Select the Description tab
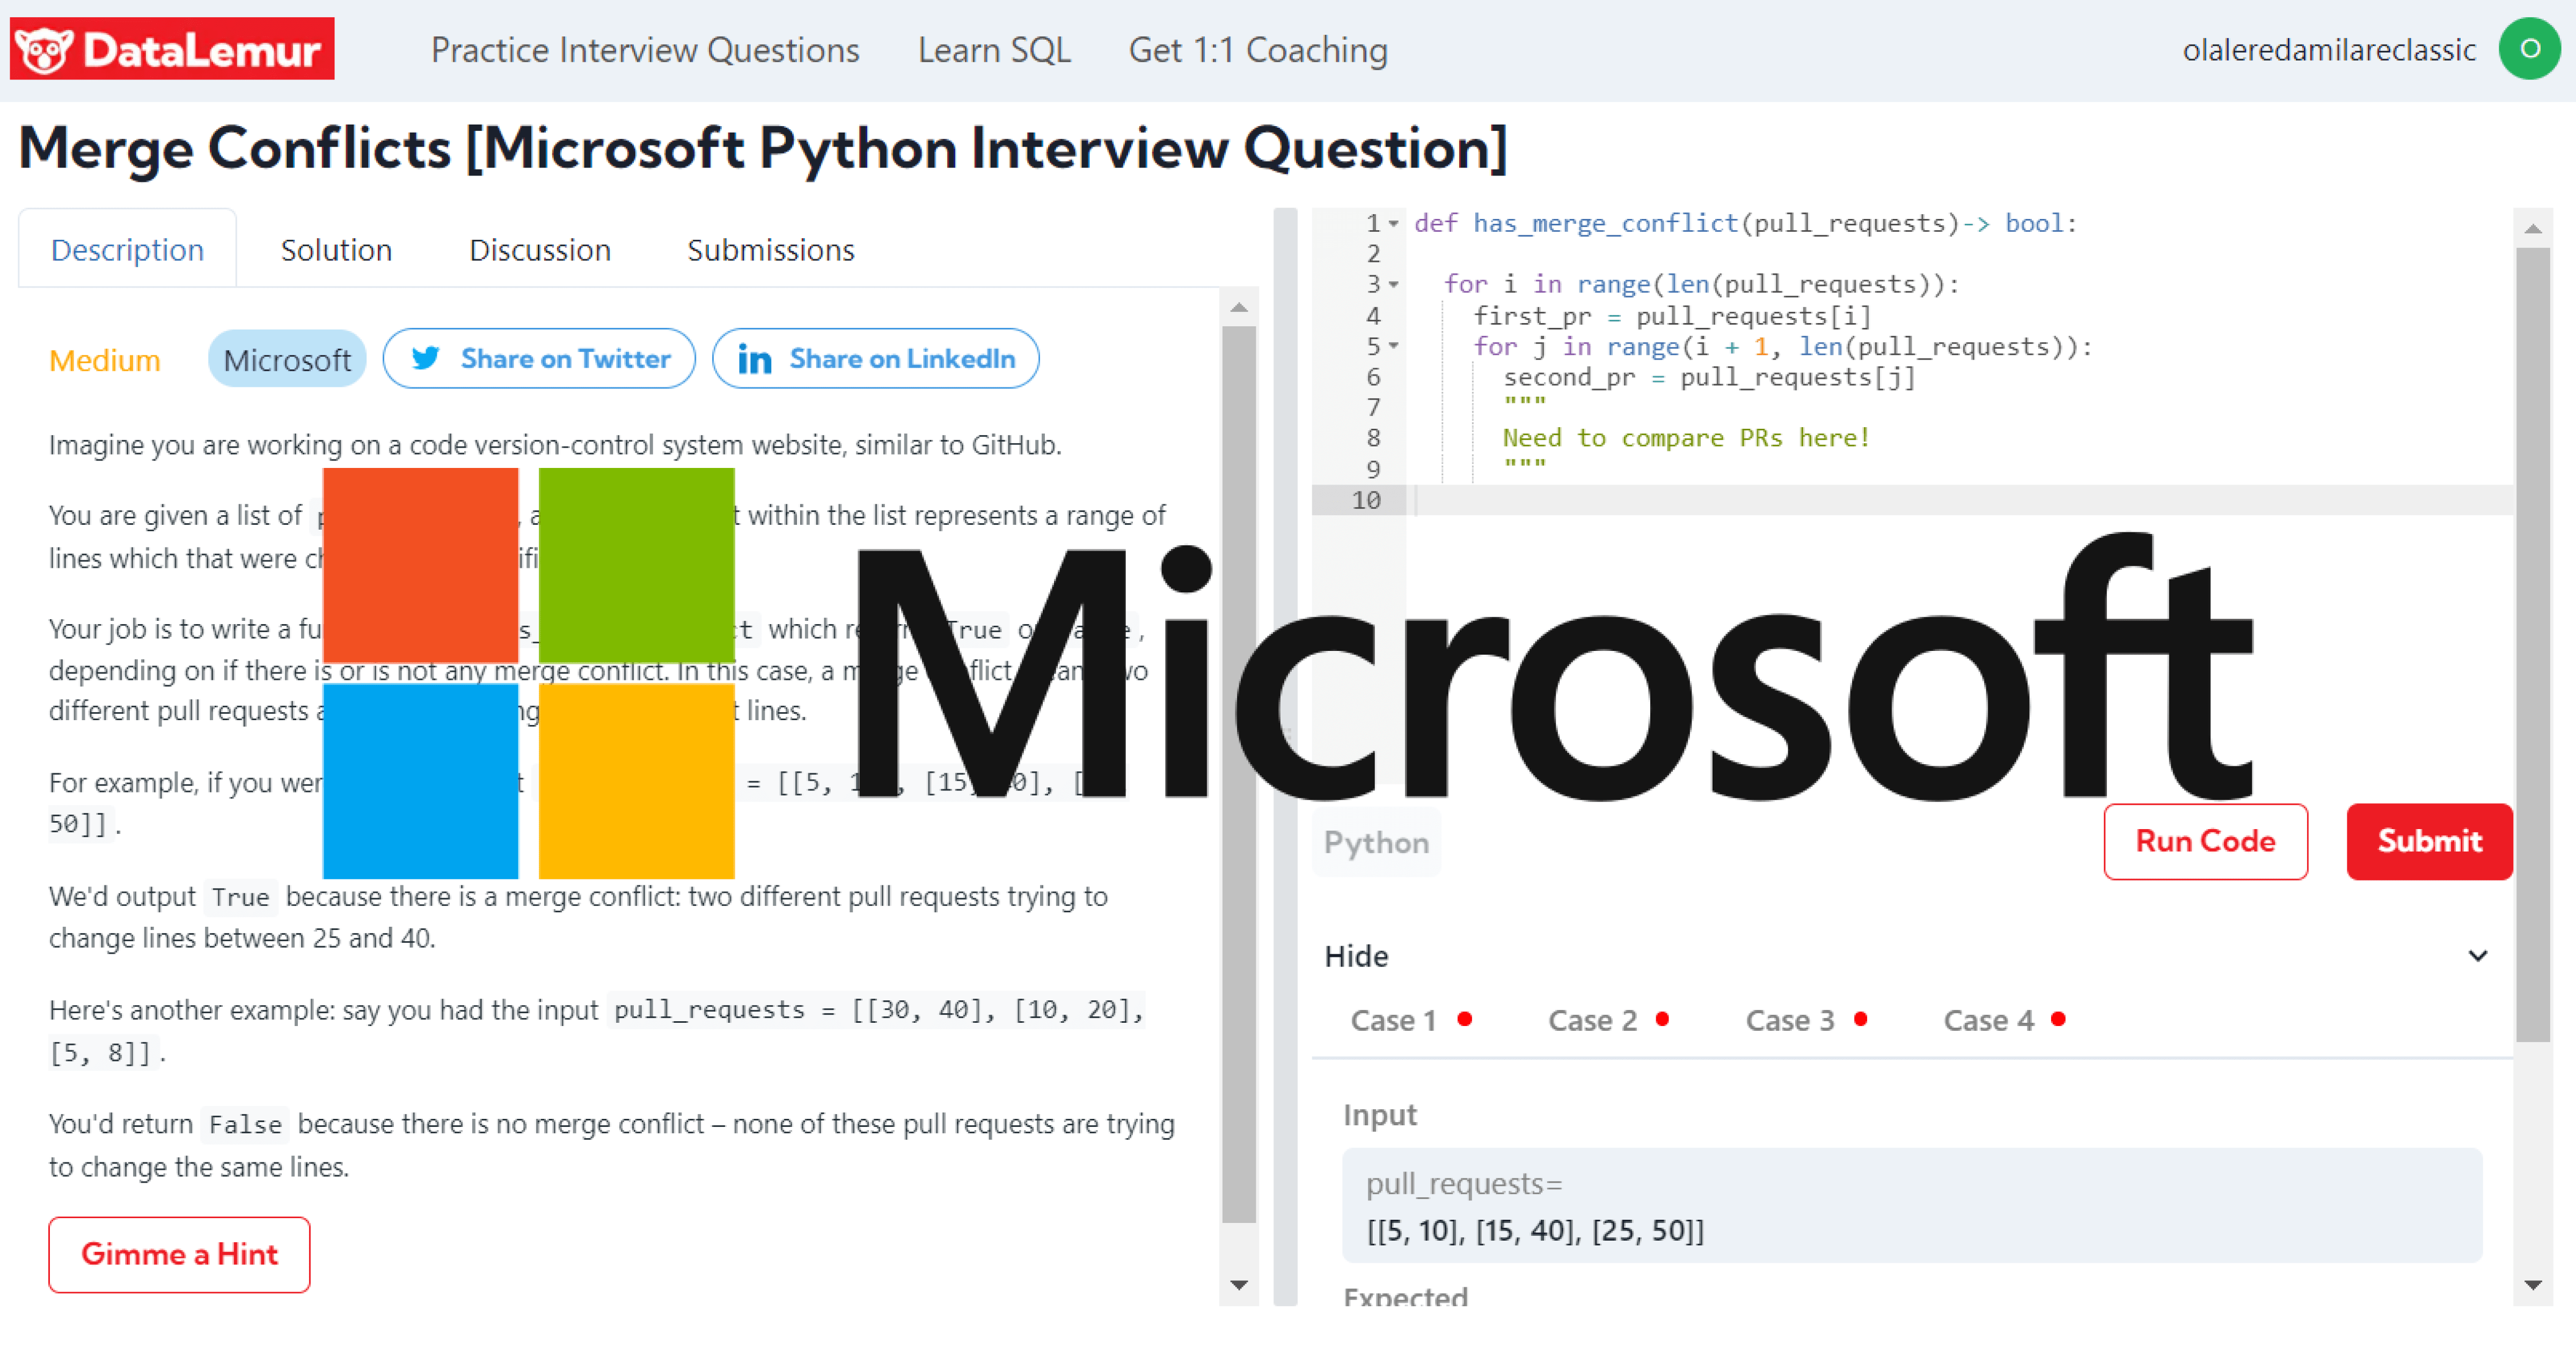The image size is (2576, 1348). tap(127, 249)
